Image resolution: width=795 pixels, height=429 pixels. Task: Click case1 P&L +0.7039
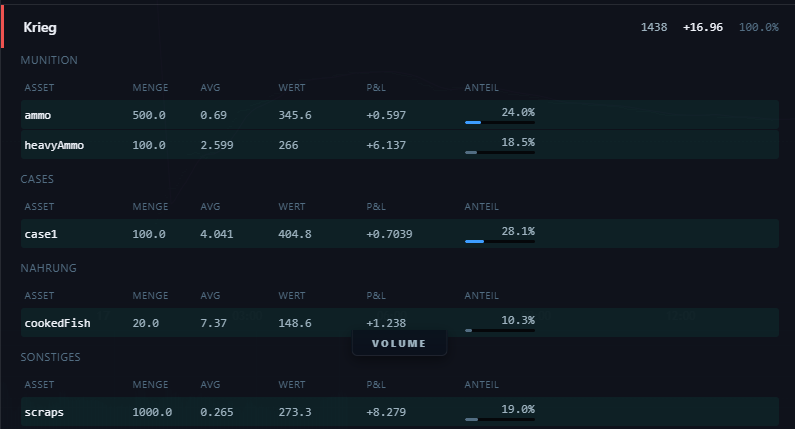tap(389, 234)
